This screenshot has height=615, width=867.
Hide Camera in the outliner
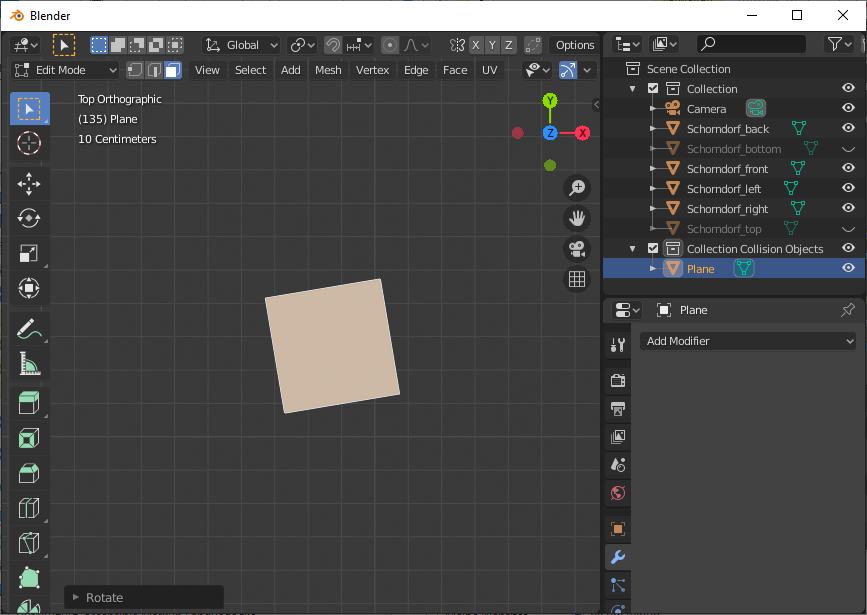click(x=848, y=108)
